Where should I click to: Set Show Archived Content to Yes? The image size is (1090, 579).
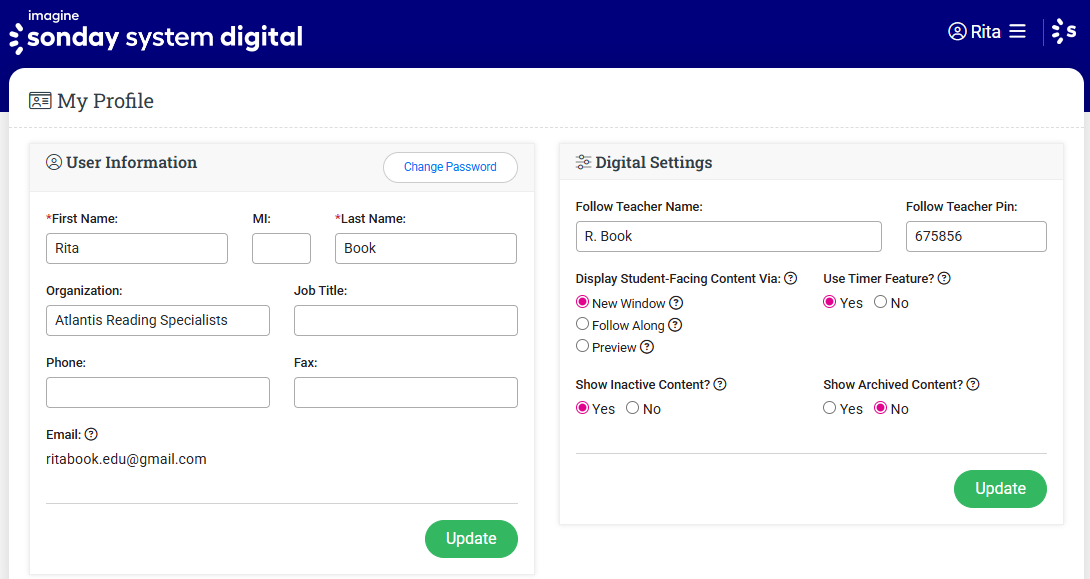coord(829,408)
